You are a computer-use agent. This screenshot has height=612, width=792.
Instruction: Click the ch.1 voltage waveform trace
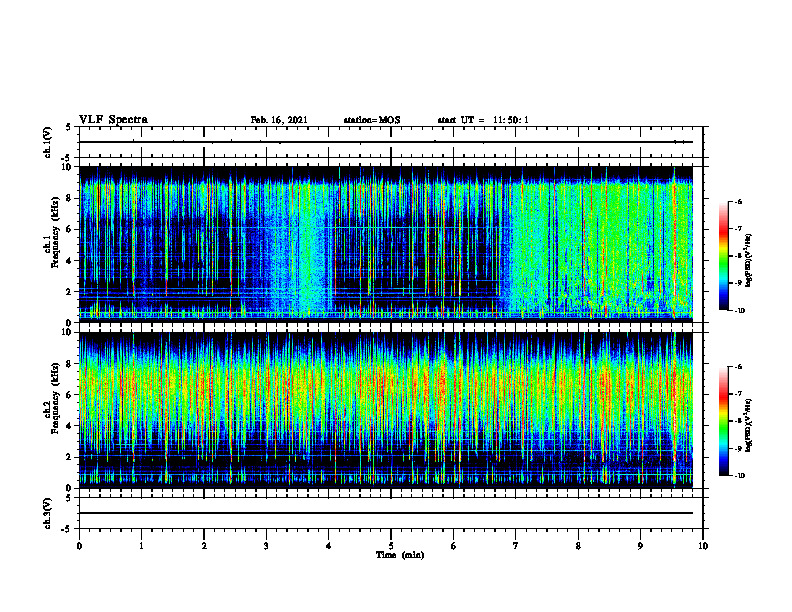pos(386,142)
